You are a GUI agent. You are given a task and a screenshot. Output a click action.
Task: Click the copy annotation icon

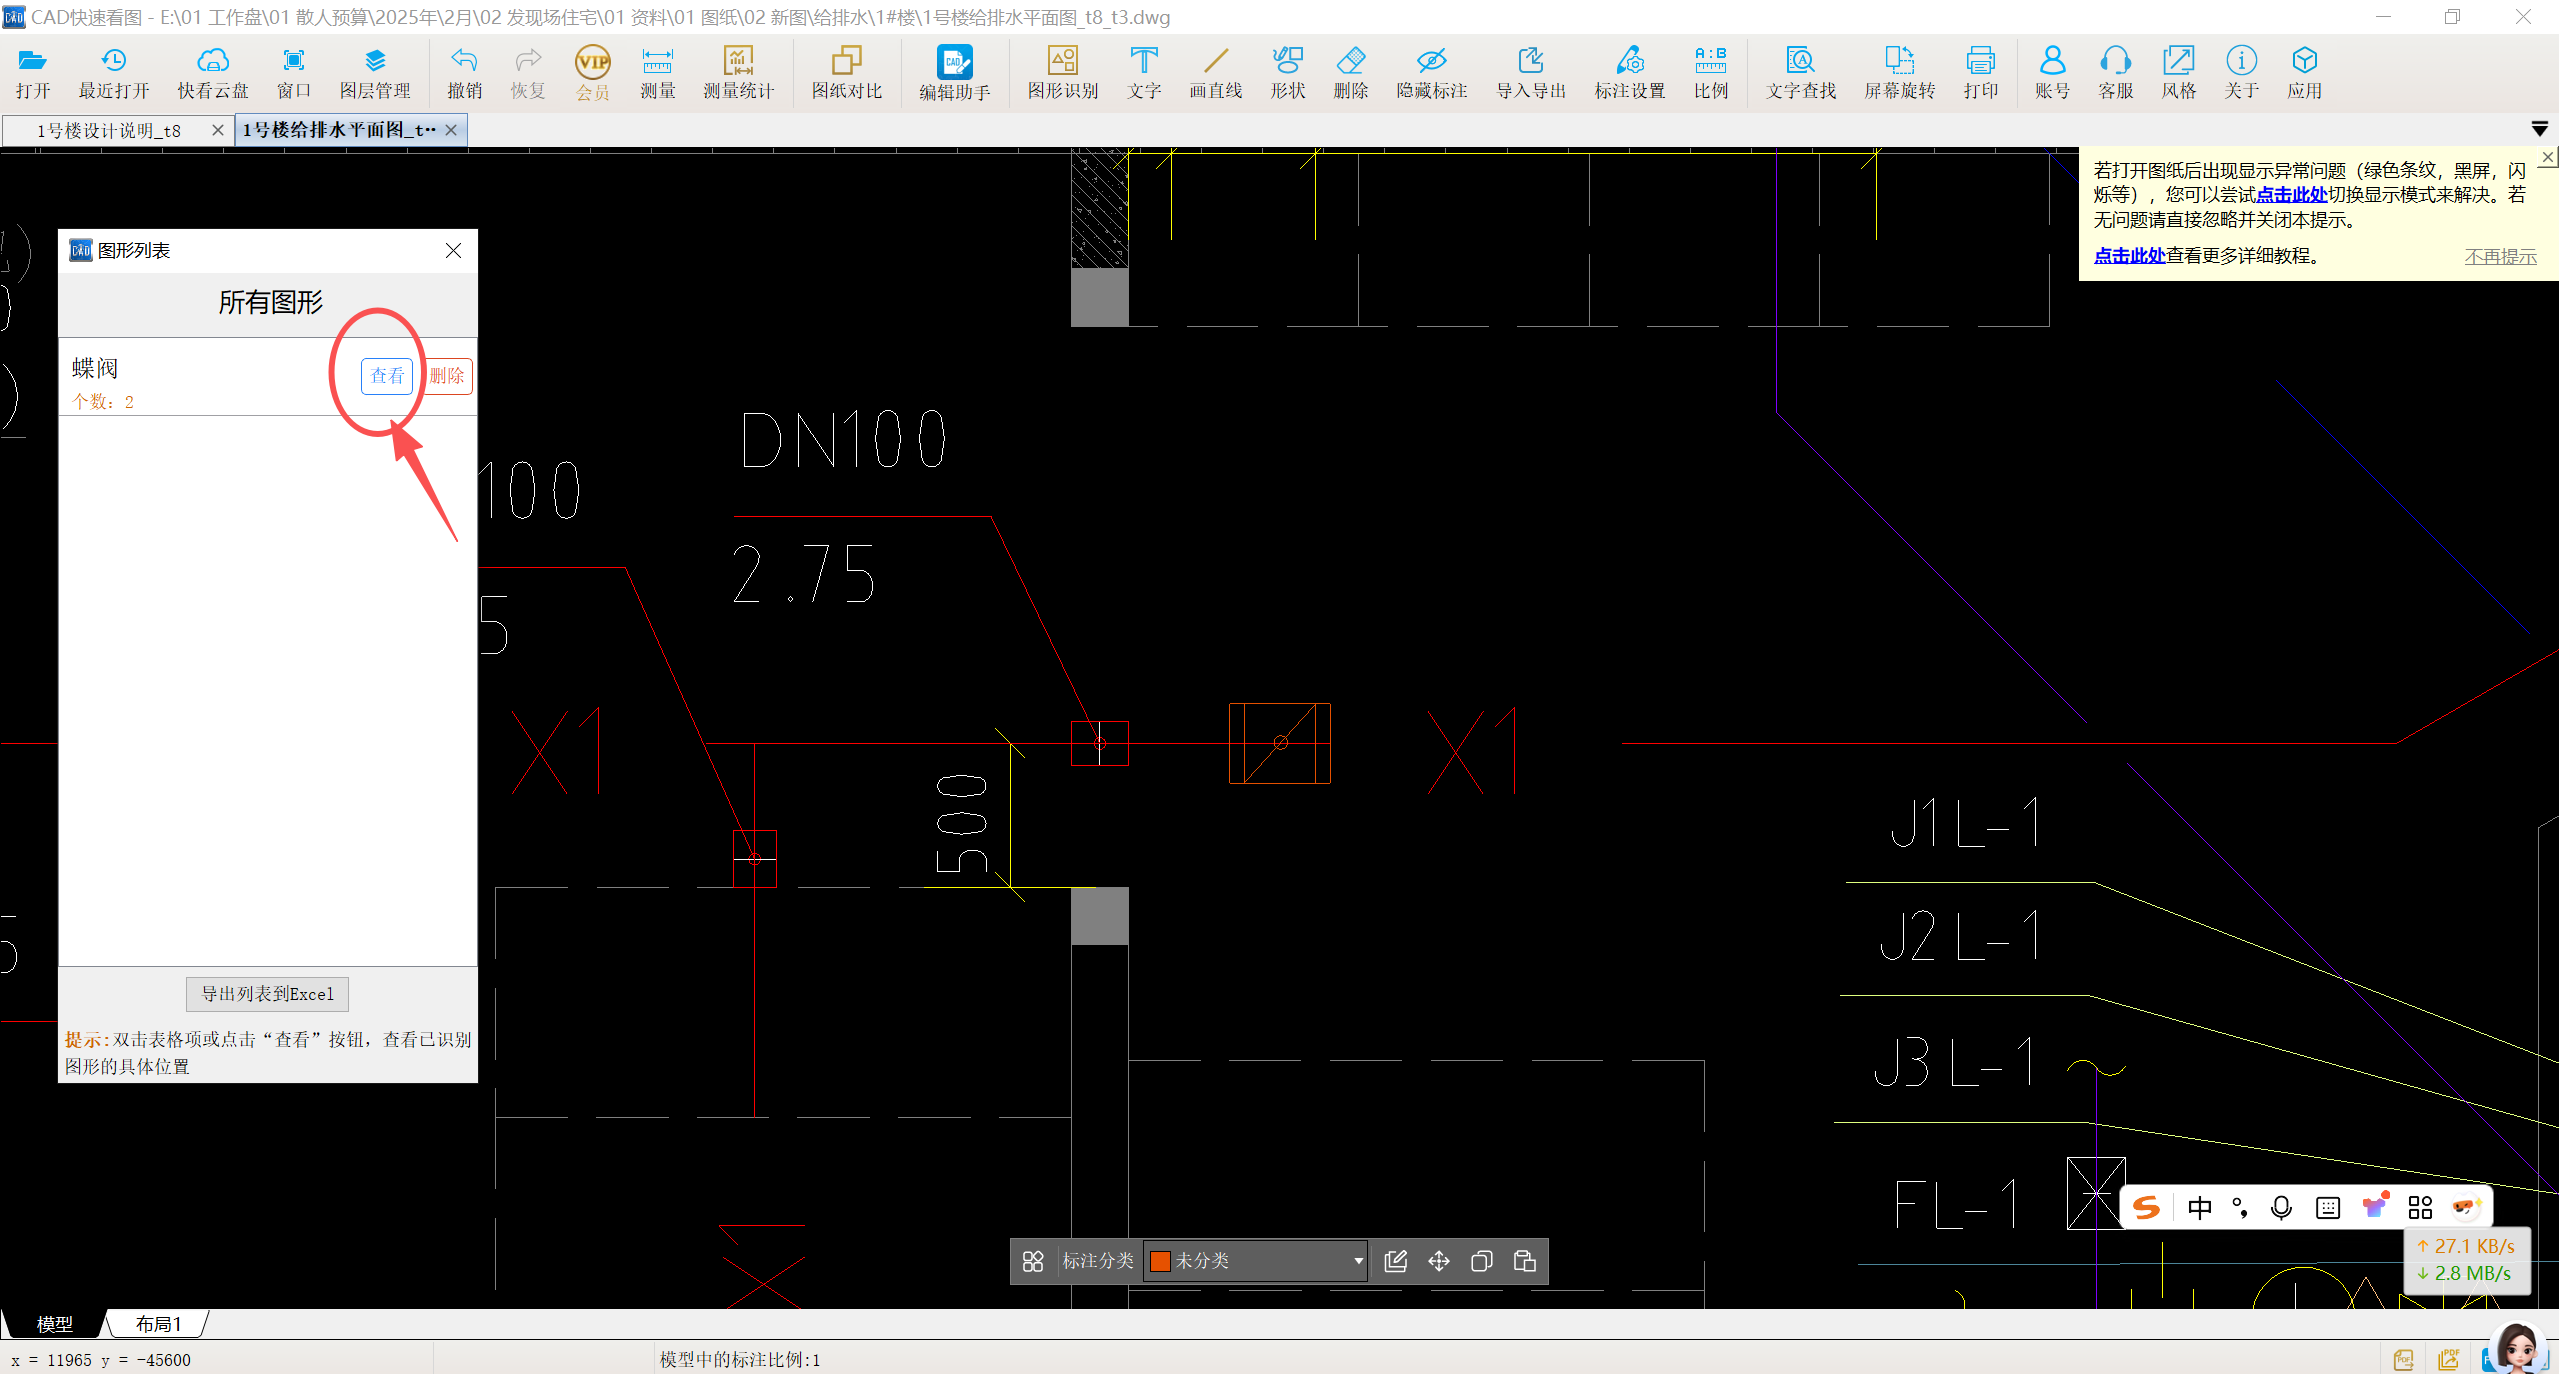click(1481, 1261)
